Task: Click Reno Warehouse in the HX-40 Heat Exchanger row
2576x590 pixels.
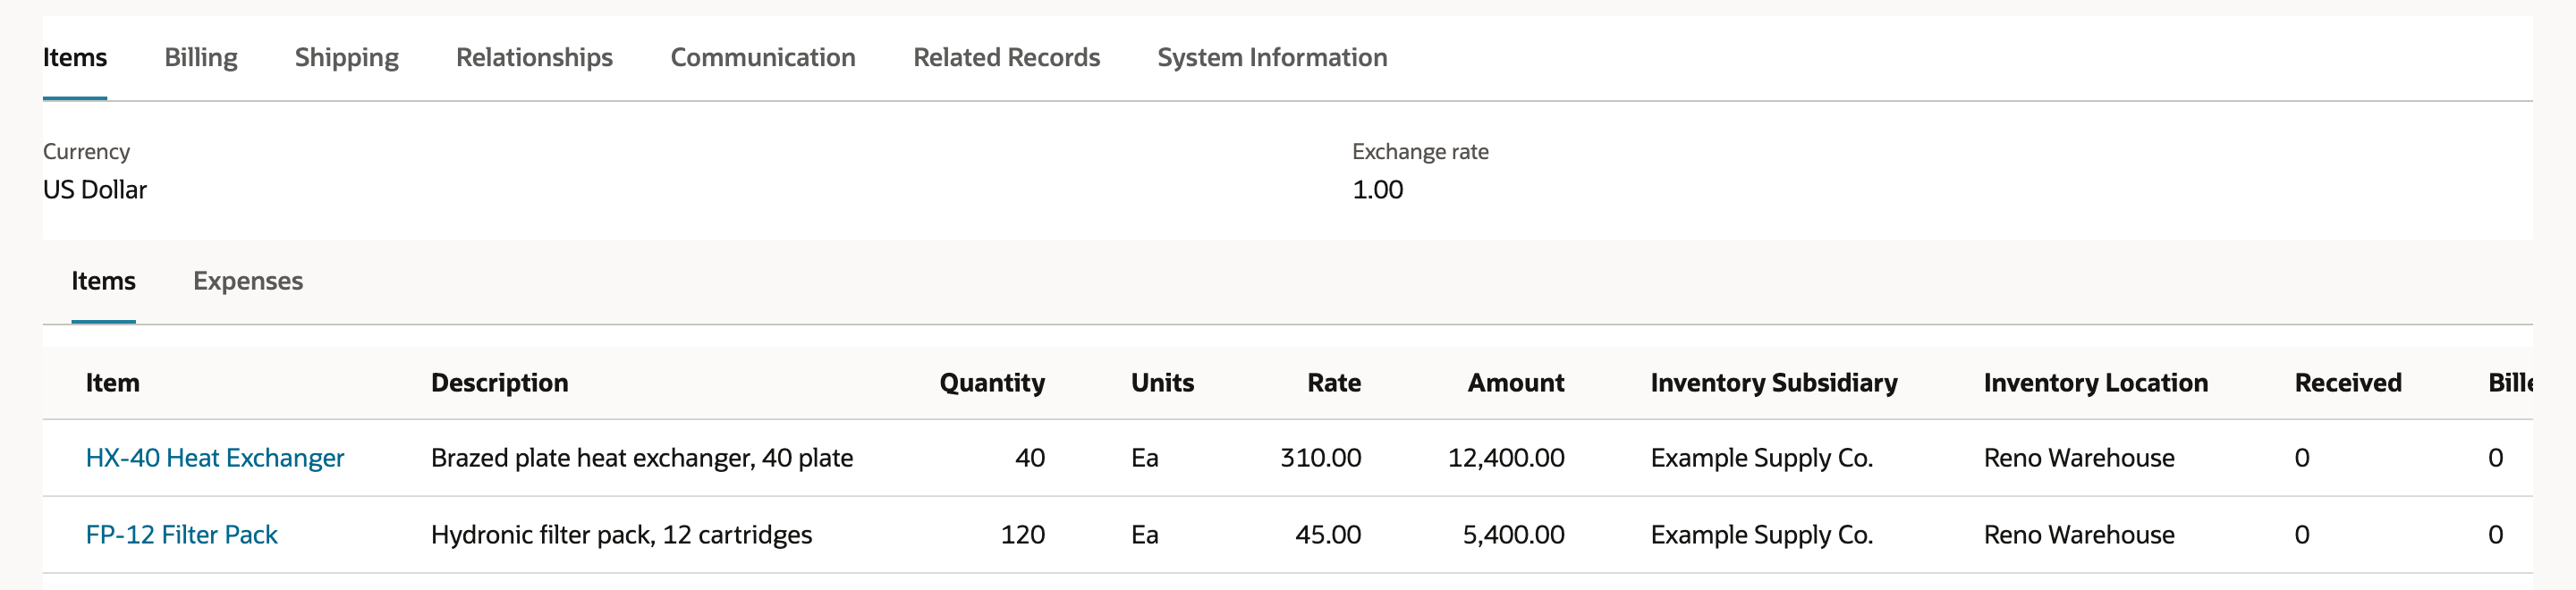Action: (x=2079, y=458)
